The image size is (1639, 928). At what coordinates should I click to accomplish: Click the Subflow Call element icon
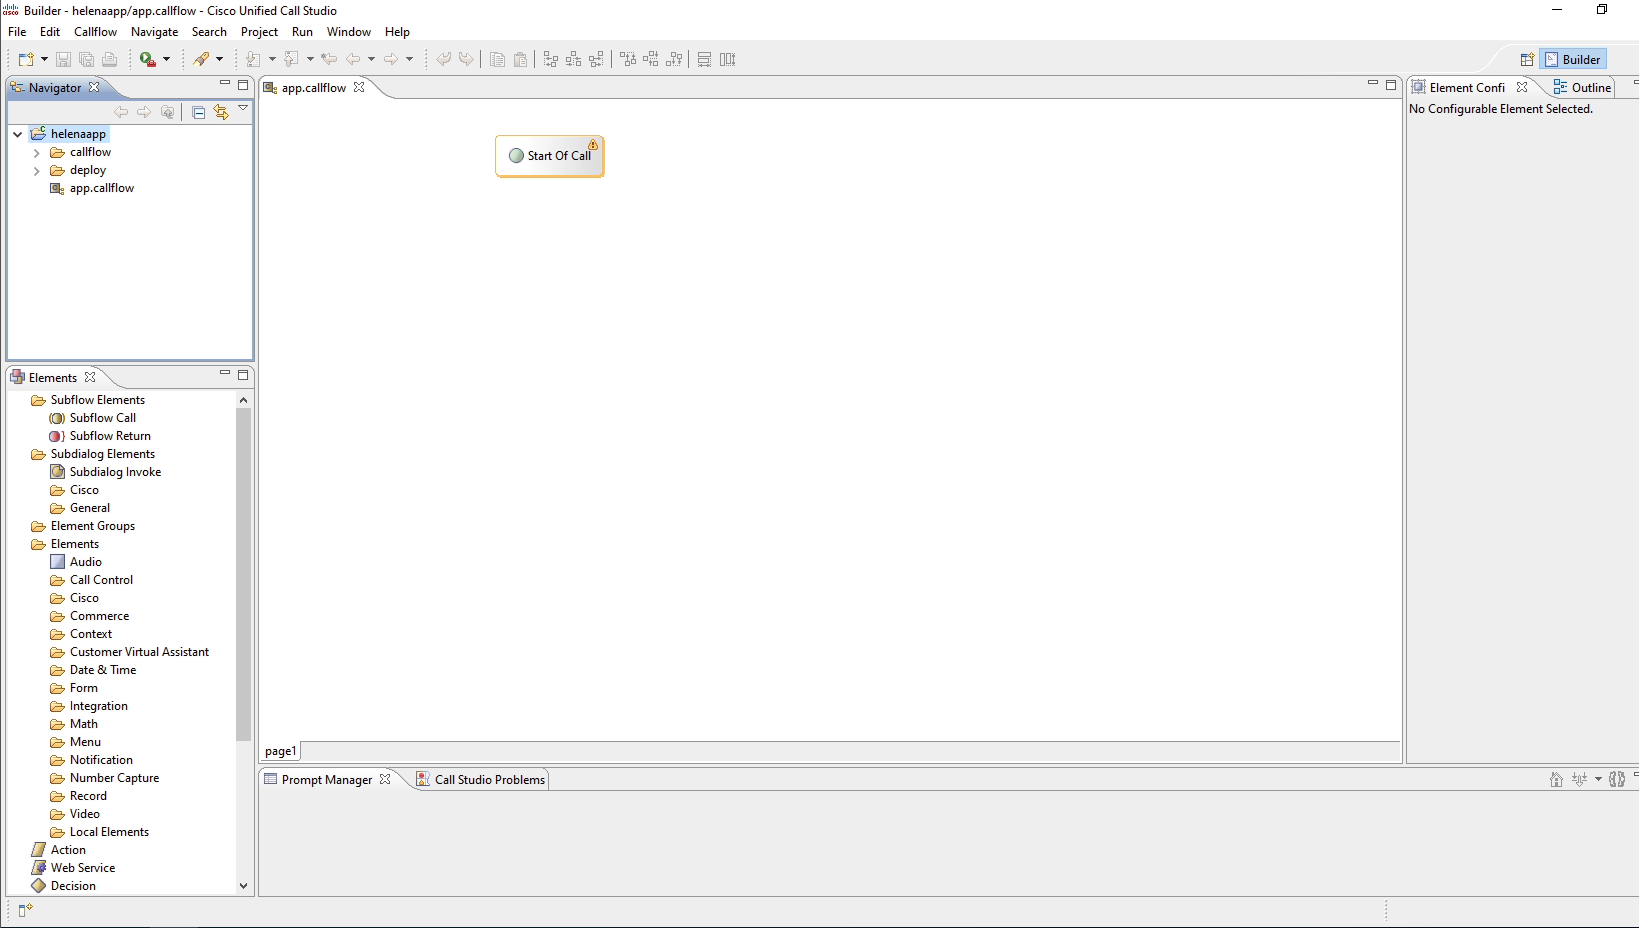click(58, 418)
